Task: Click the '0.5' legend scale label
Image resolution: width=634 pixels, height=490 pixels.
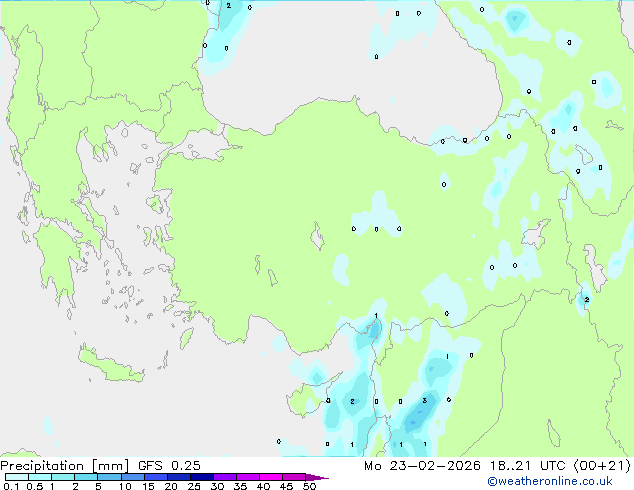Action: pos(35,486)
